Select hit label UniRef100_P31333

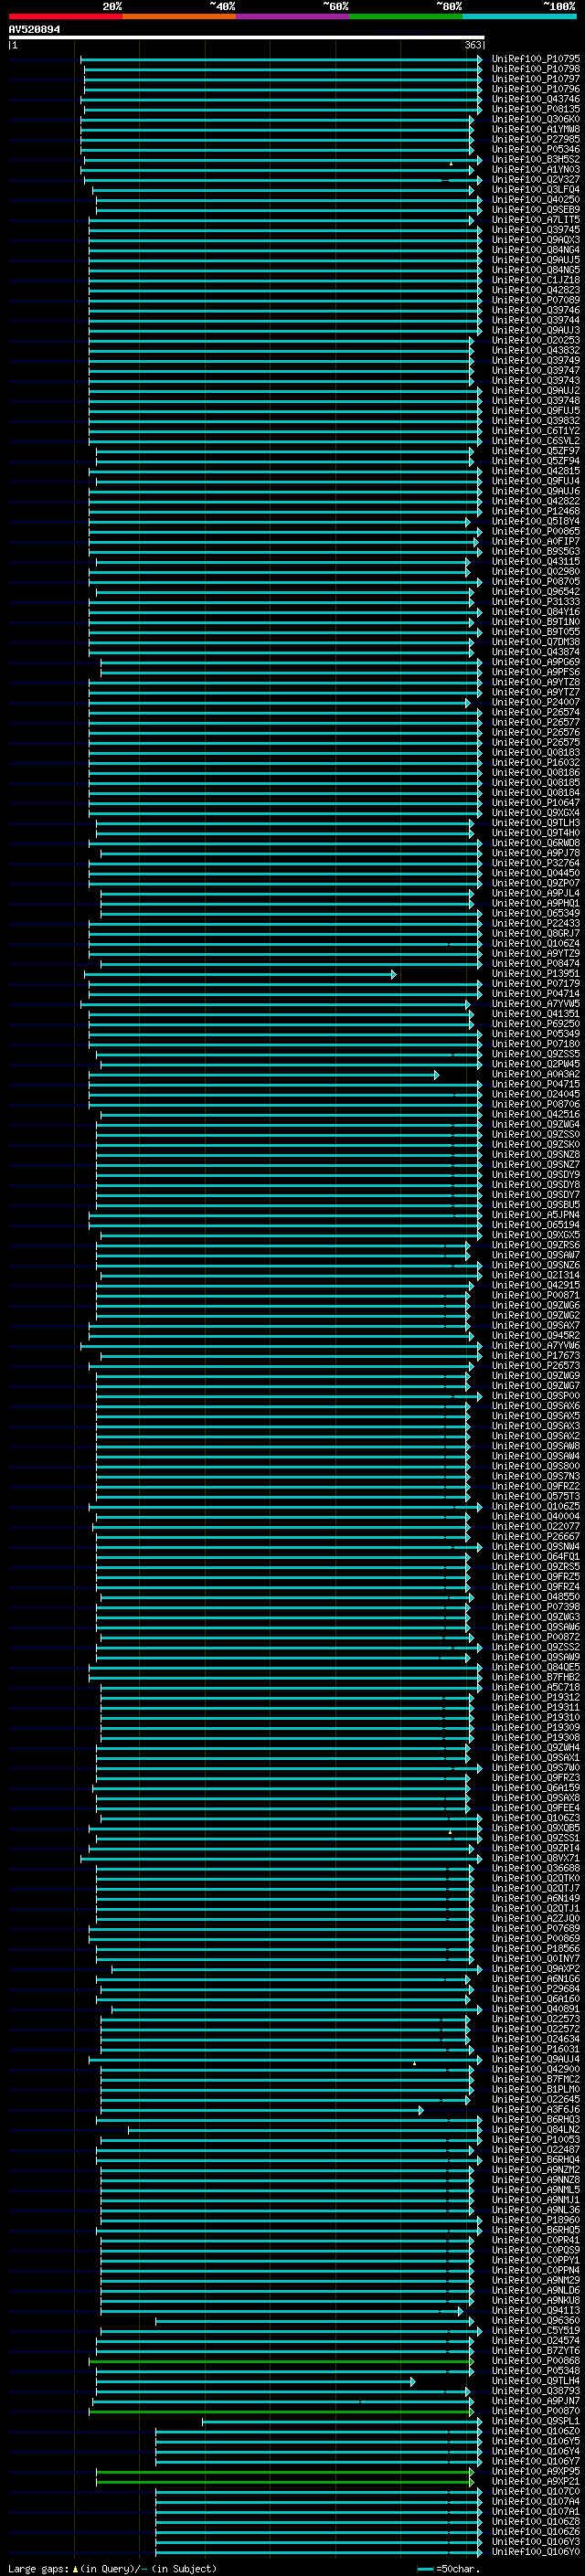click(536, 602)
